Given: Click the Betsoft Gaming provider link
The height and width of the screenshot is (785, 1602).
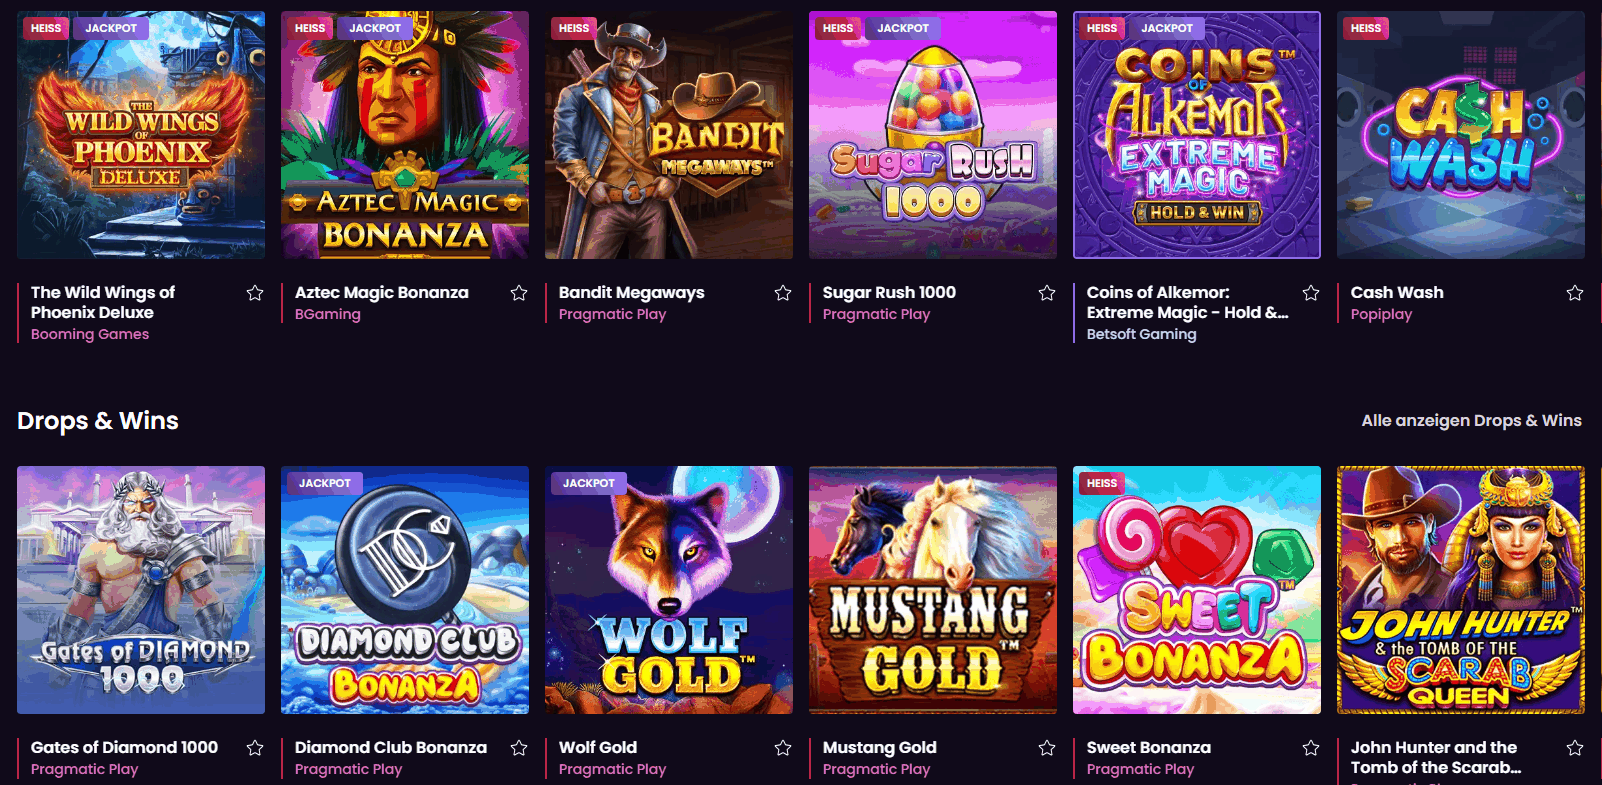Looking at the screenshot, I should click(1141, 334).
